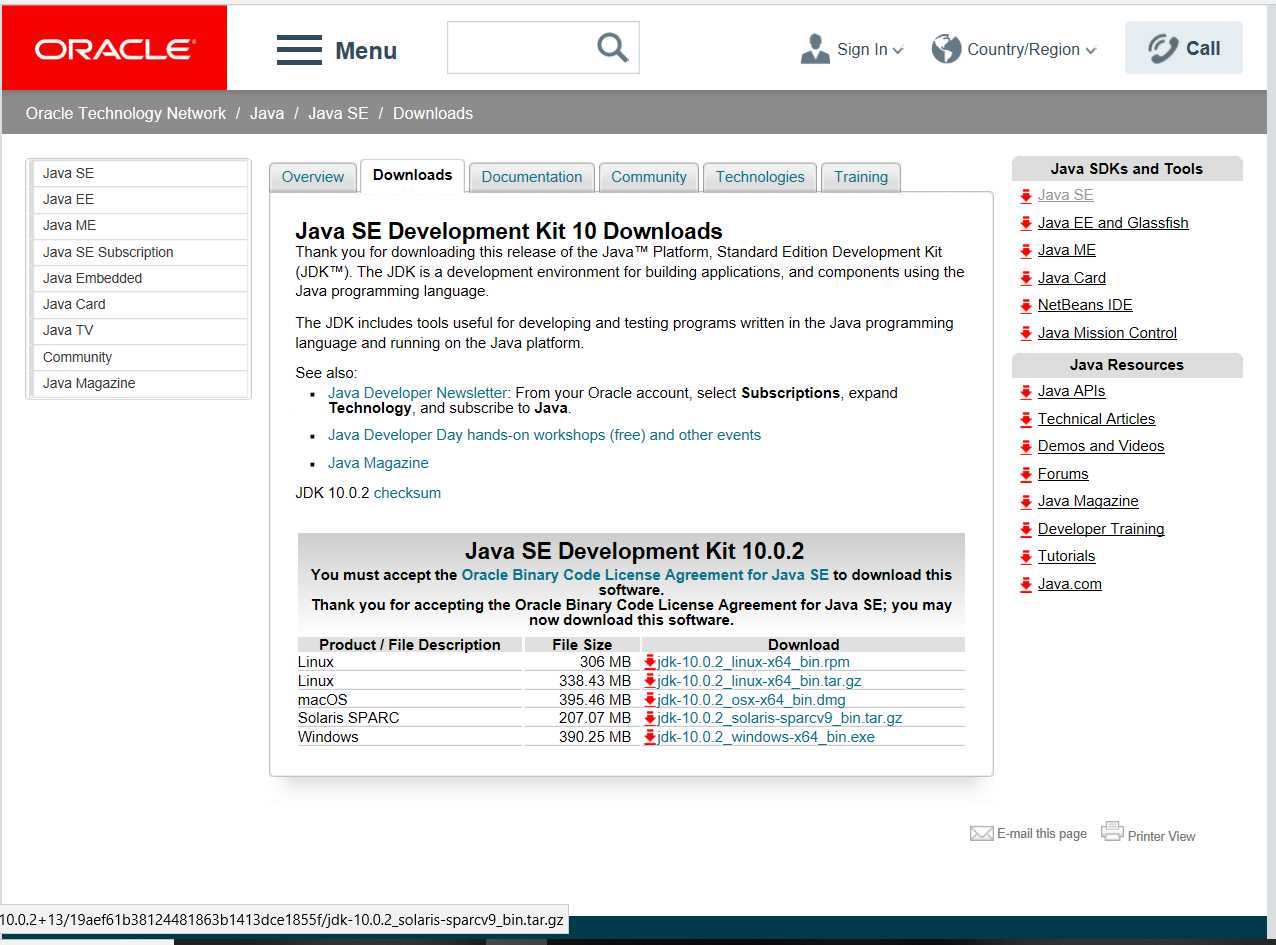
Task: Click the red arrow icon beside NetBeans IDE
Action: (x=1026, y=305)
